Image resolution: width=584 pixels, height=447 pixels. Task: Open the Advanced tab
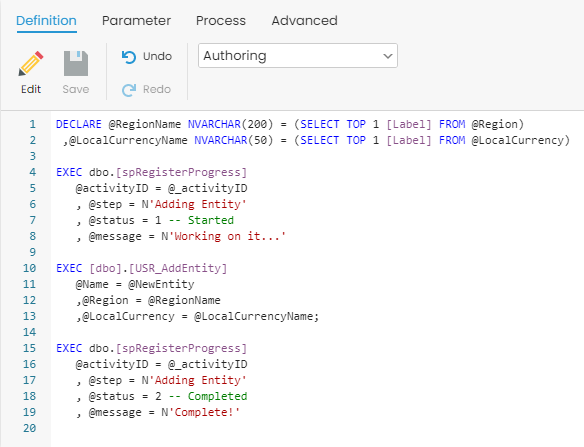pos(304,20)
